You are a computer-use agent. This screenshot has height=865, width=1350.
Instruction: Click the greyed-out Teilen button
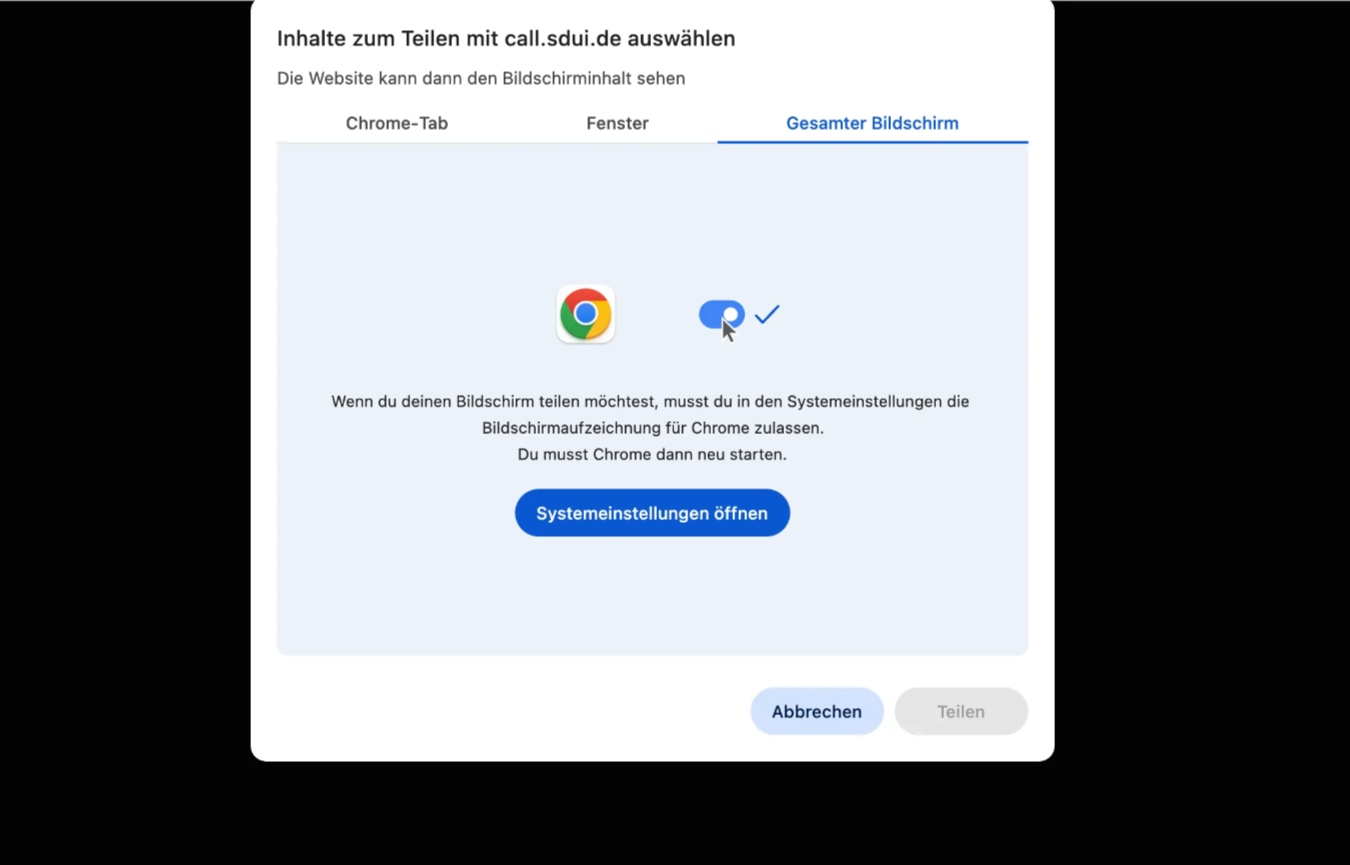pos(961,711)
